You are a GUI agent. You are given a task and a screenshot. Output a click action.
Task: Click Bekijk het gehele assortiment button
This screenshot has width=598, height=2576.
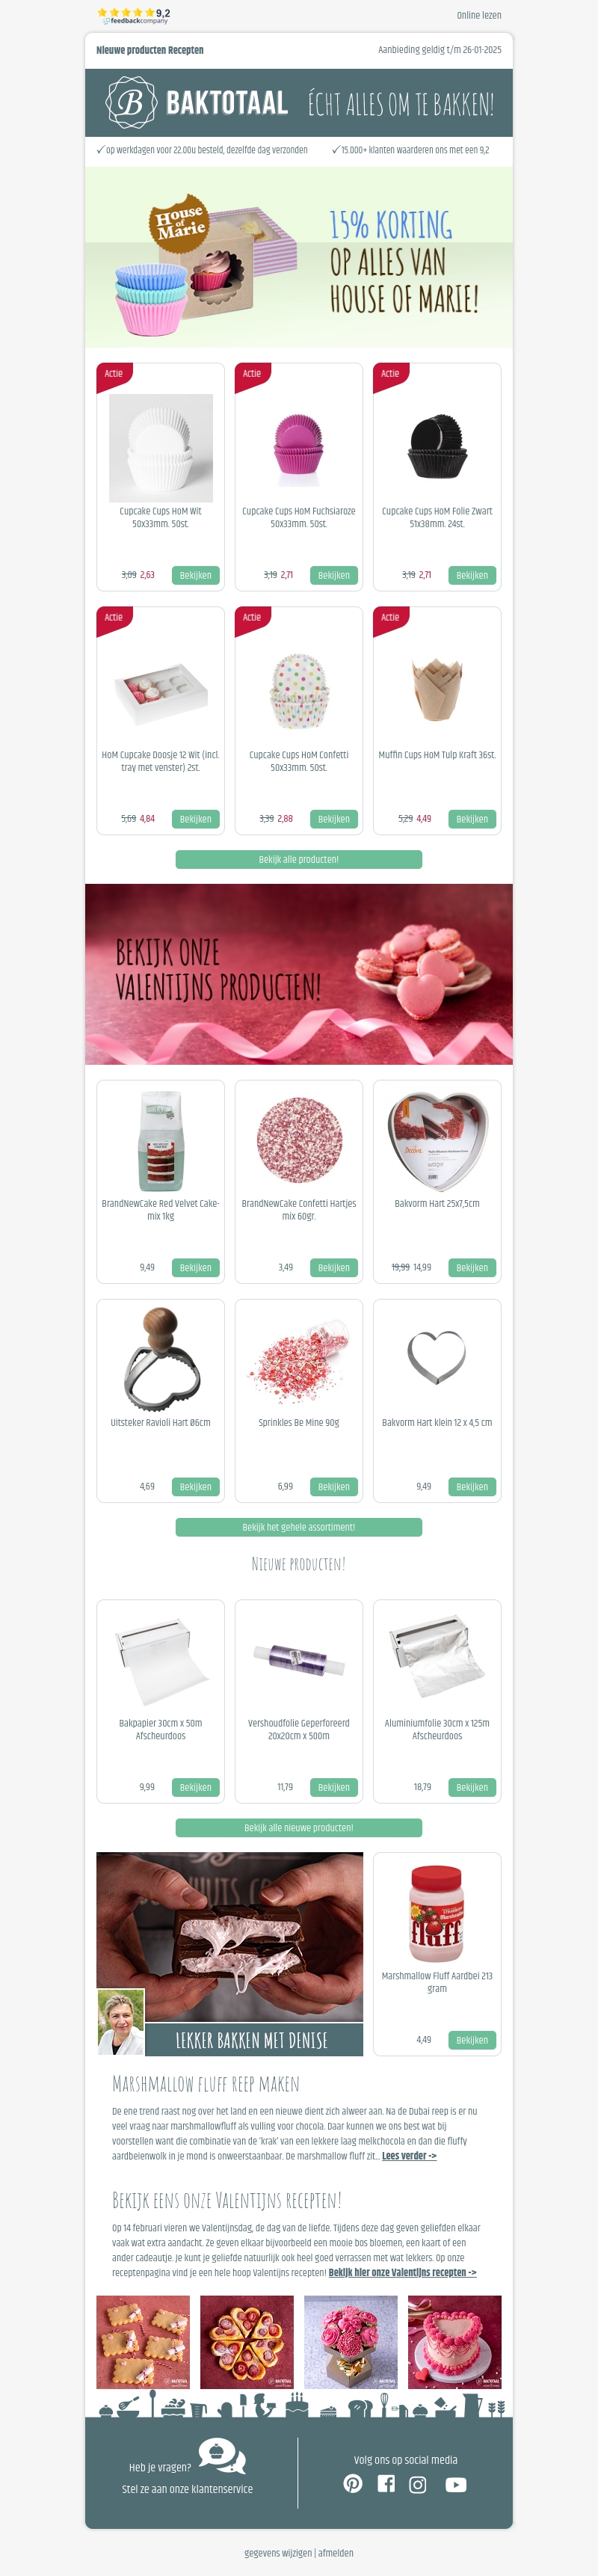[x=299, y=1527]
